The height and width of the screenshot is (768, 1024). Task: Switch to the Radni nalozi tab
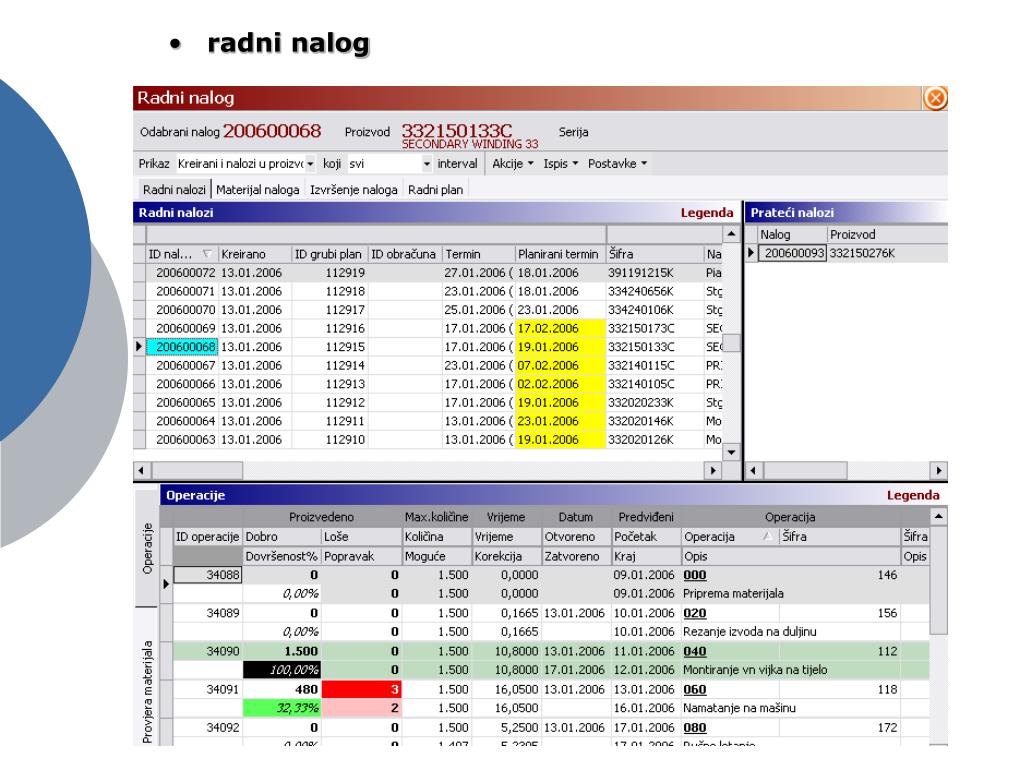174,189
